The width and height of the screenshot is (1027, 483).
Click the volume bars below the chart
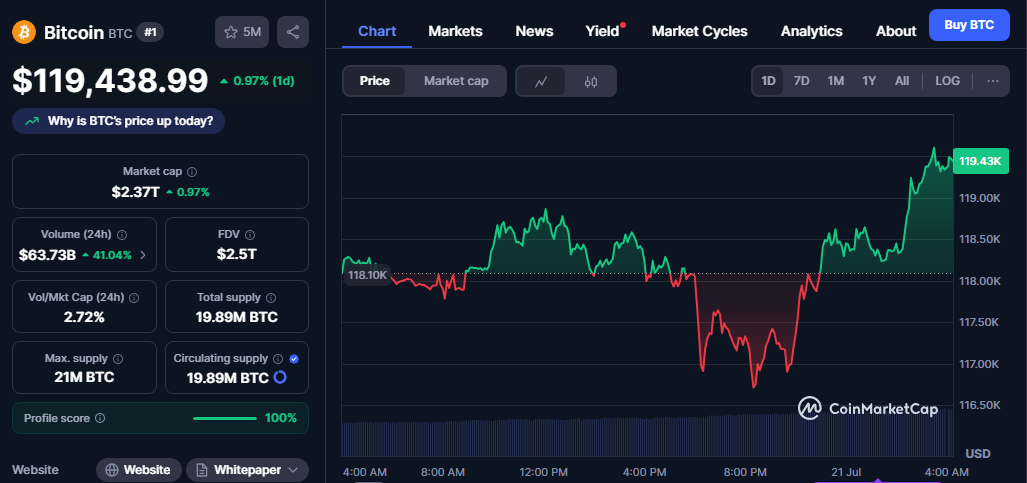tap(647, 435)
